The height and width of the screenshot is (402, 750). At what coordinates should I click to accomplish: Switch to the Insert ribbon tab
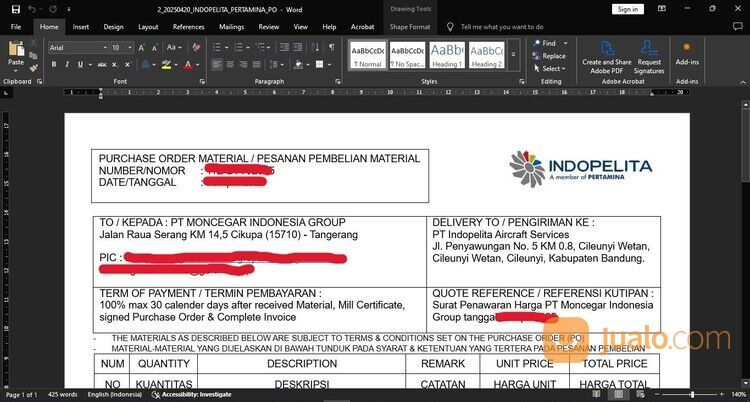80,27
